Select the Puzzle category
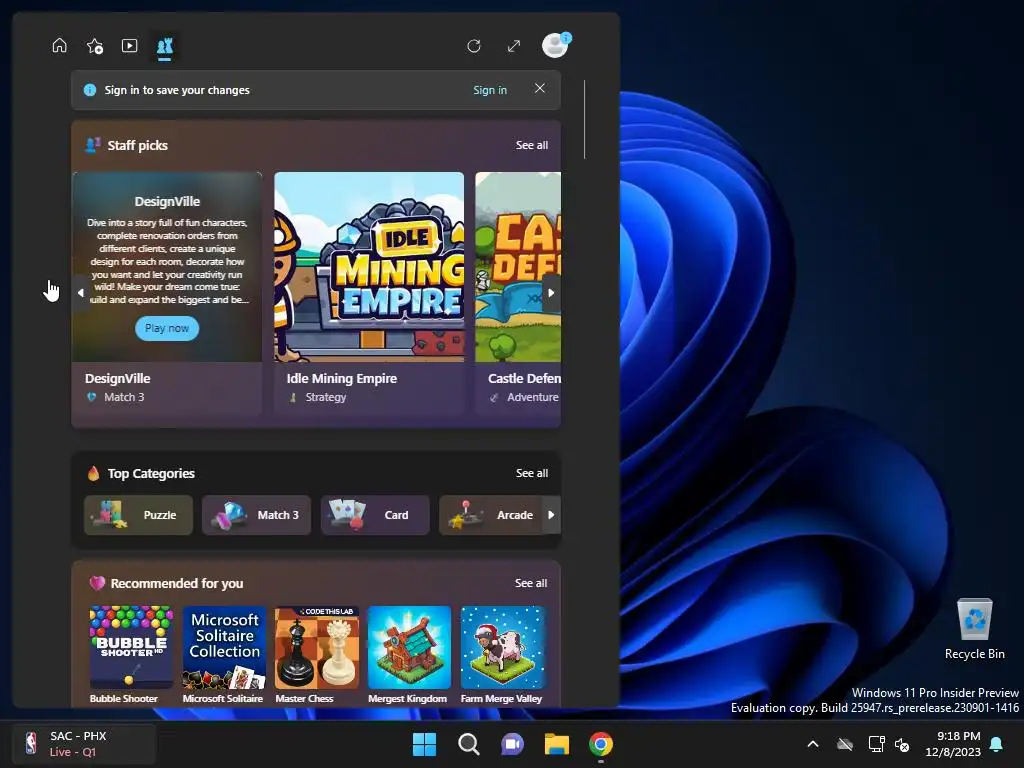This screenshot has height=768, width=1024. [x=138, y=515]
